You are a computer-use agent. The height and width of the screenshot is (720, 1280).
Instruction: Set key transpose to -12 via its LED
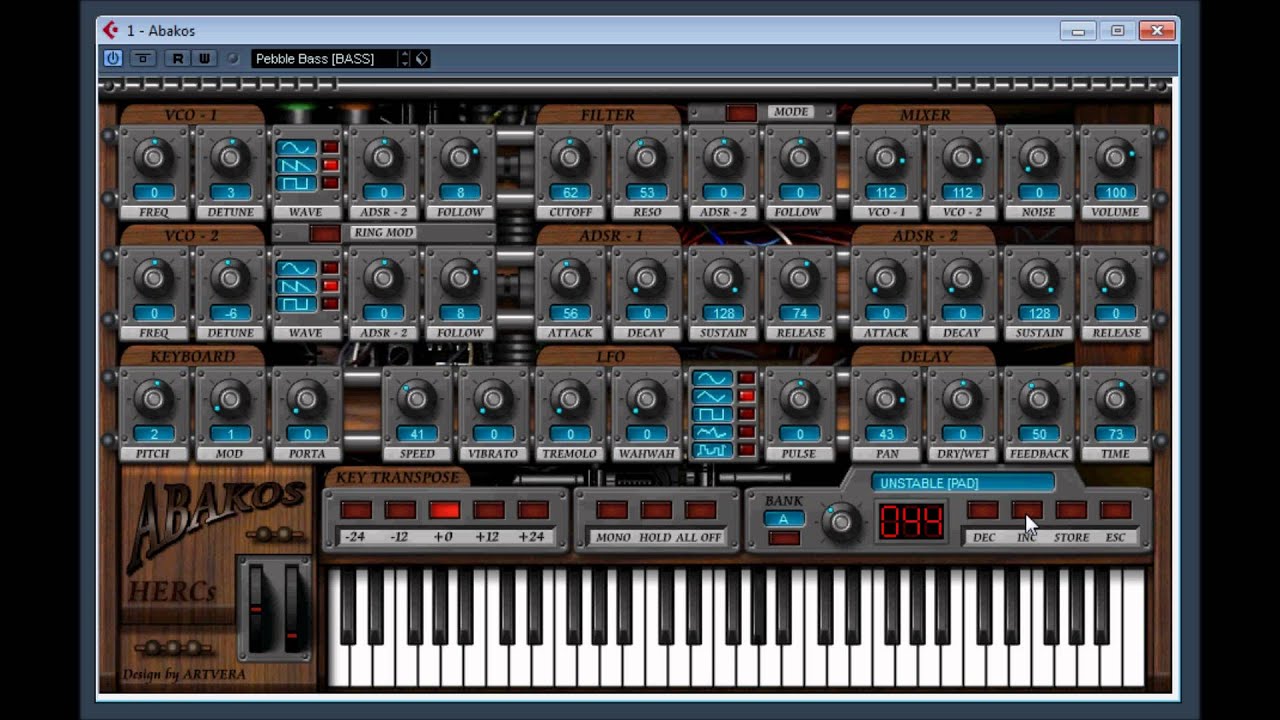click(x=400, y=510)
